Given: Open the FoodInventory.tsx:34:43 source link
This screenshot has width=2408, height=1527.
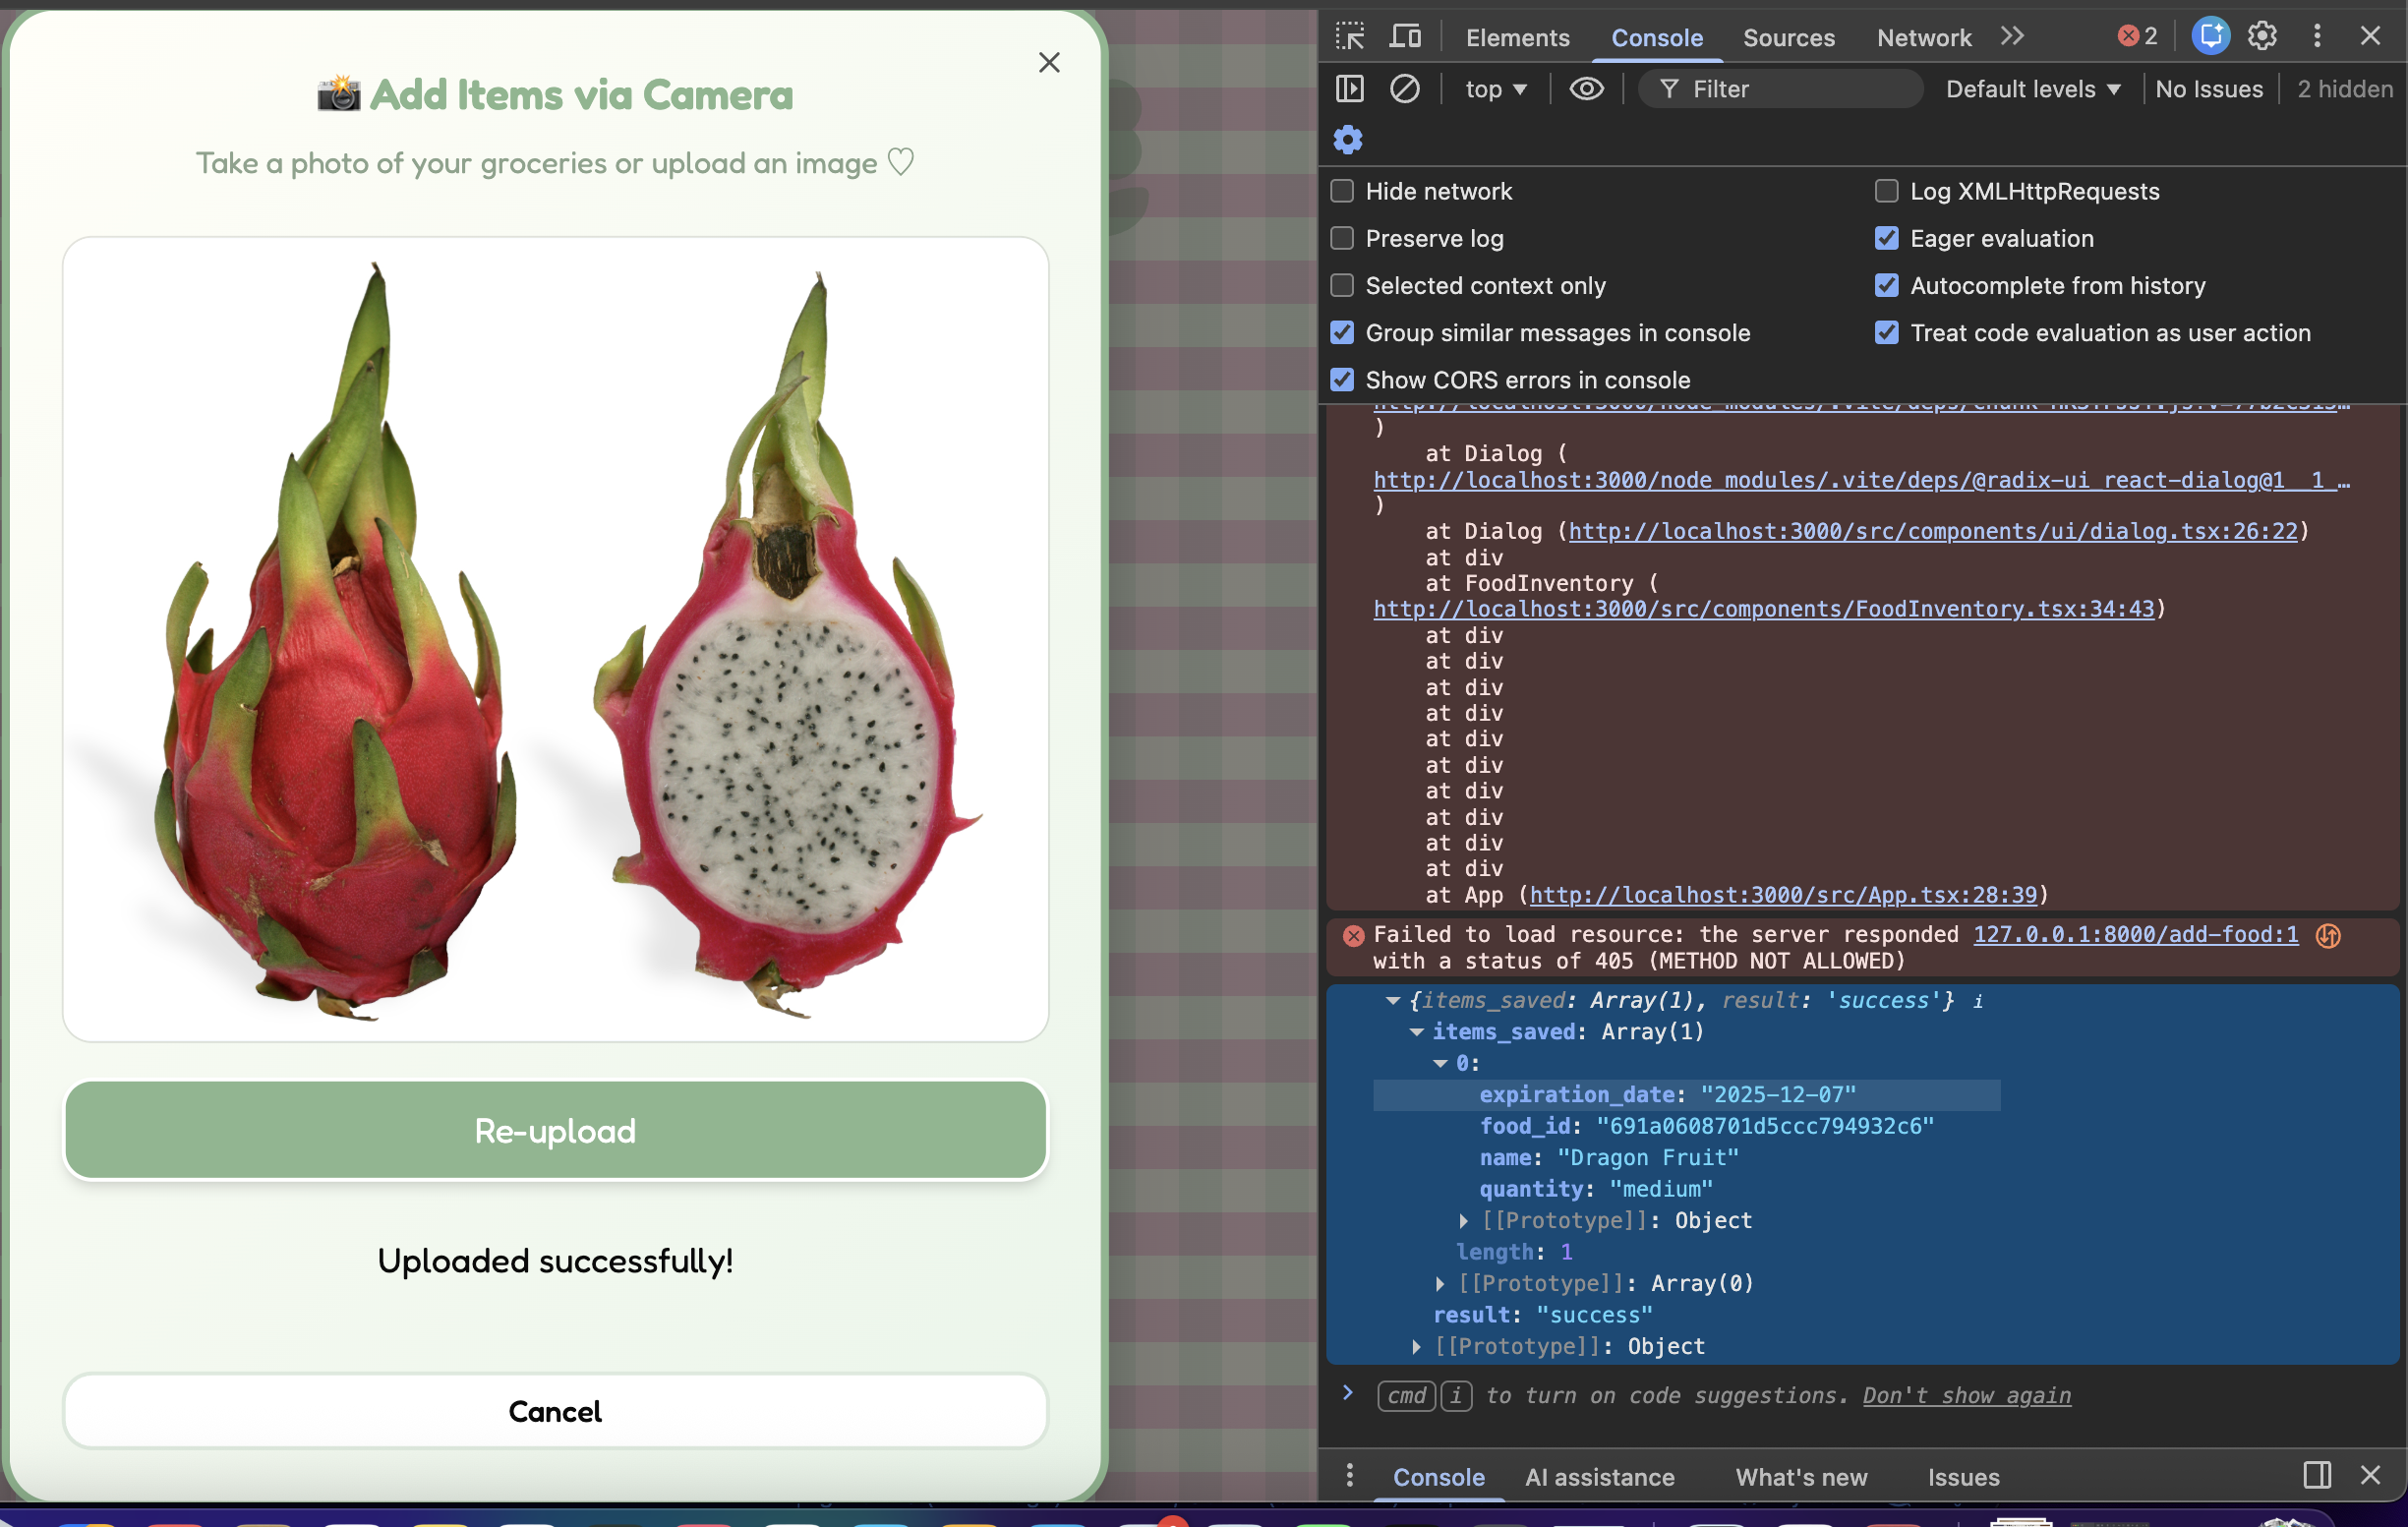Looking at the screenshot, I should 1763,609.
